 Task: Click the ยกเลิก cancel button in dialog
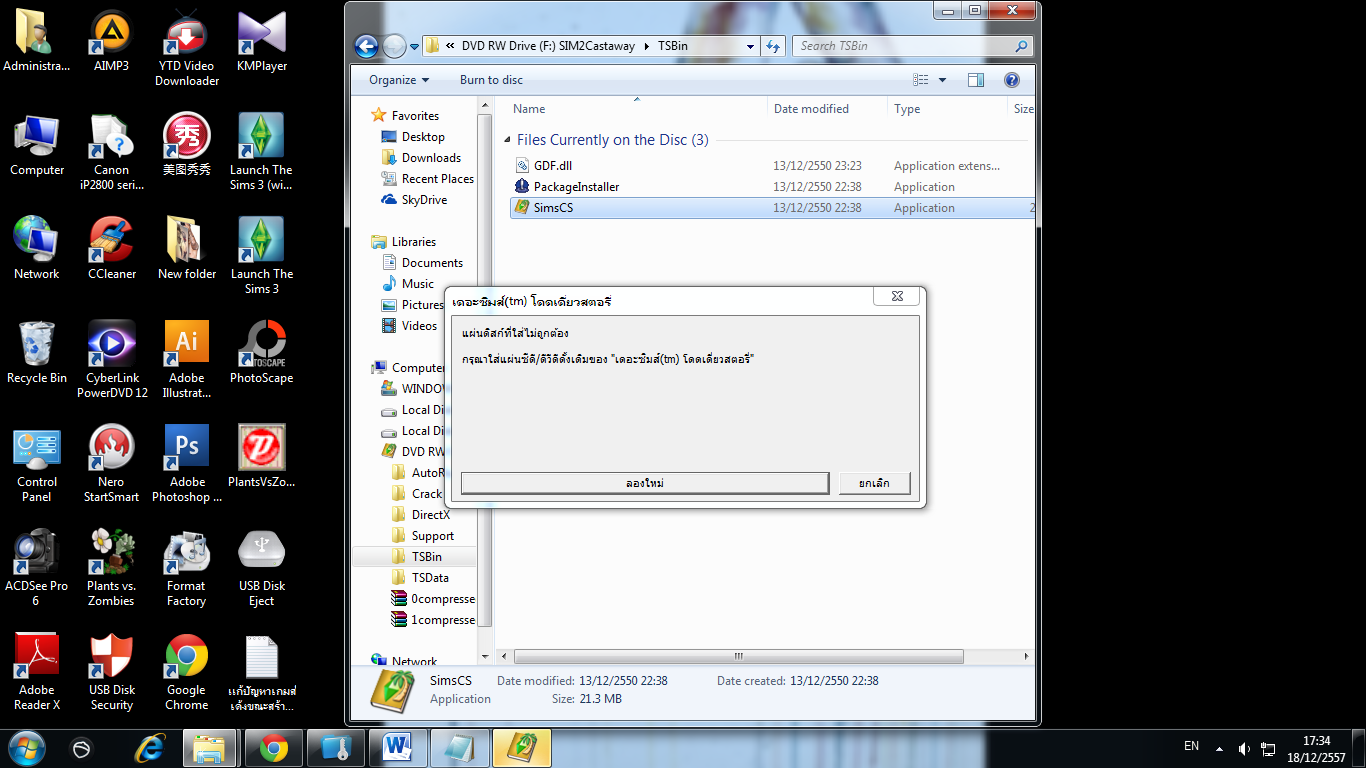pos(874,483)
